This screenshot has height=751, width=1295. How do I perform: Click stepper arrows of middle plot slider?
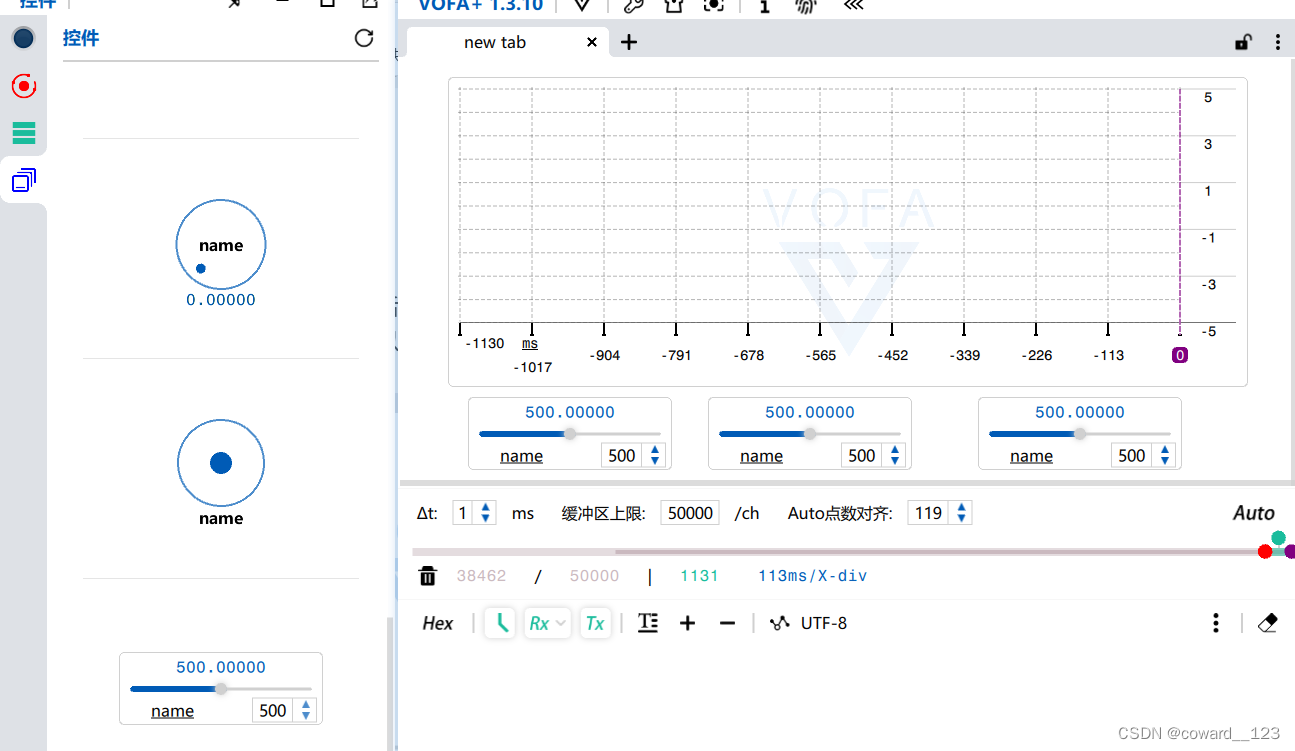tap(895, 456)
